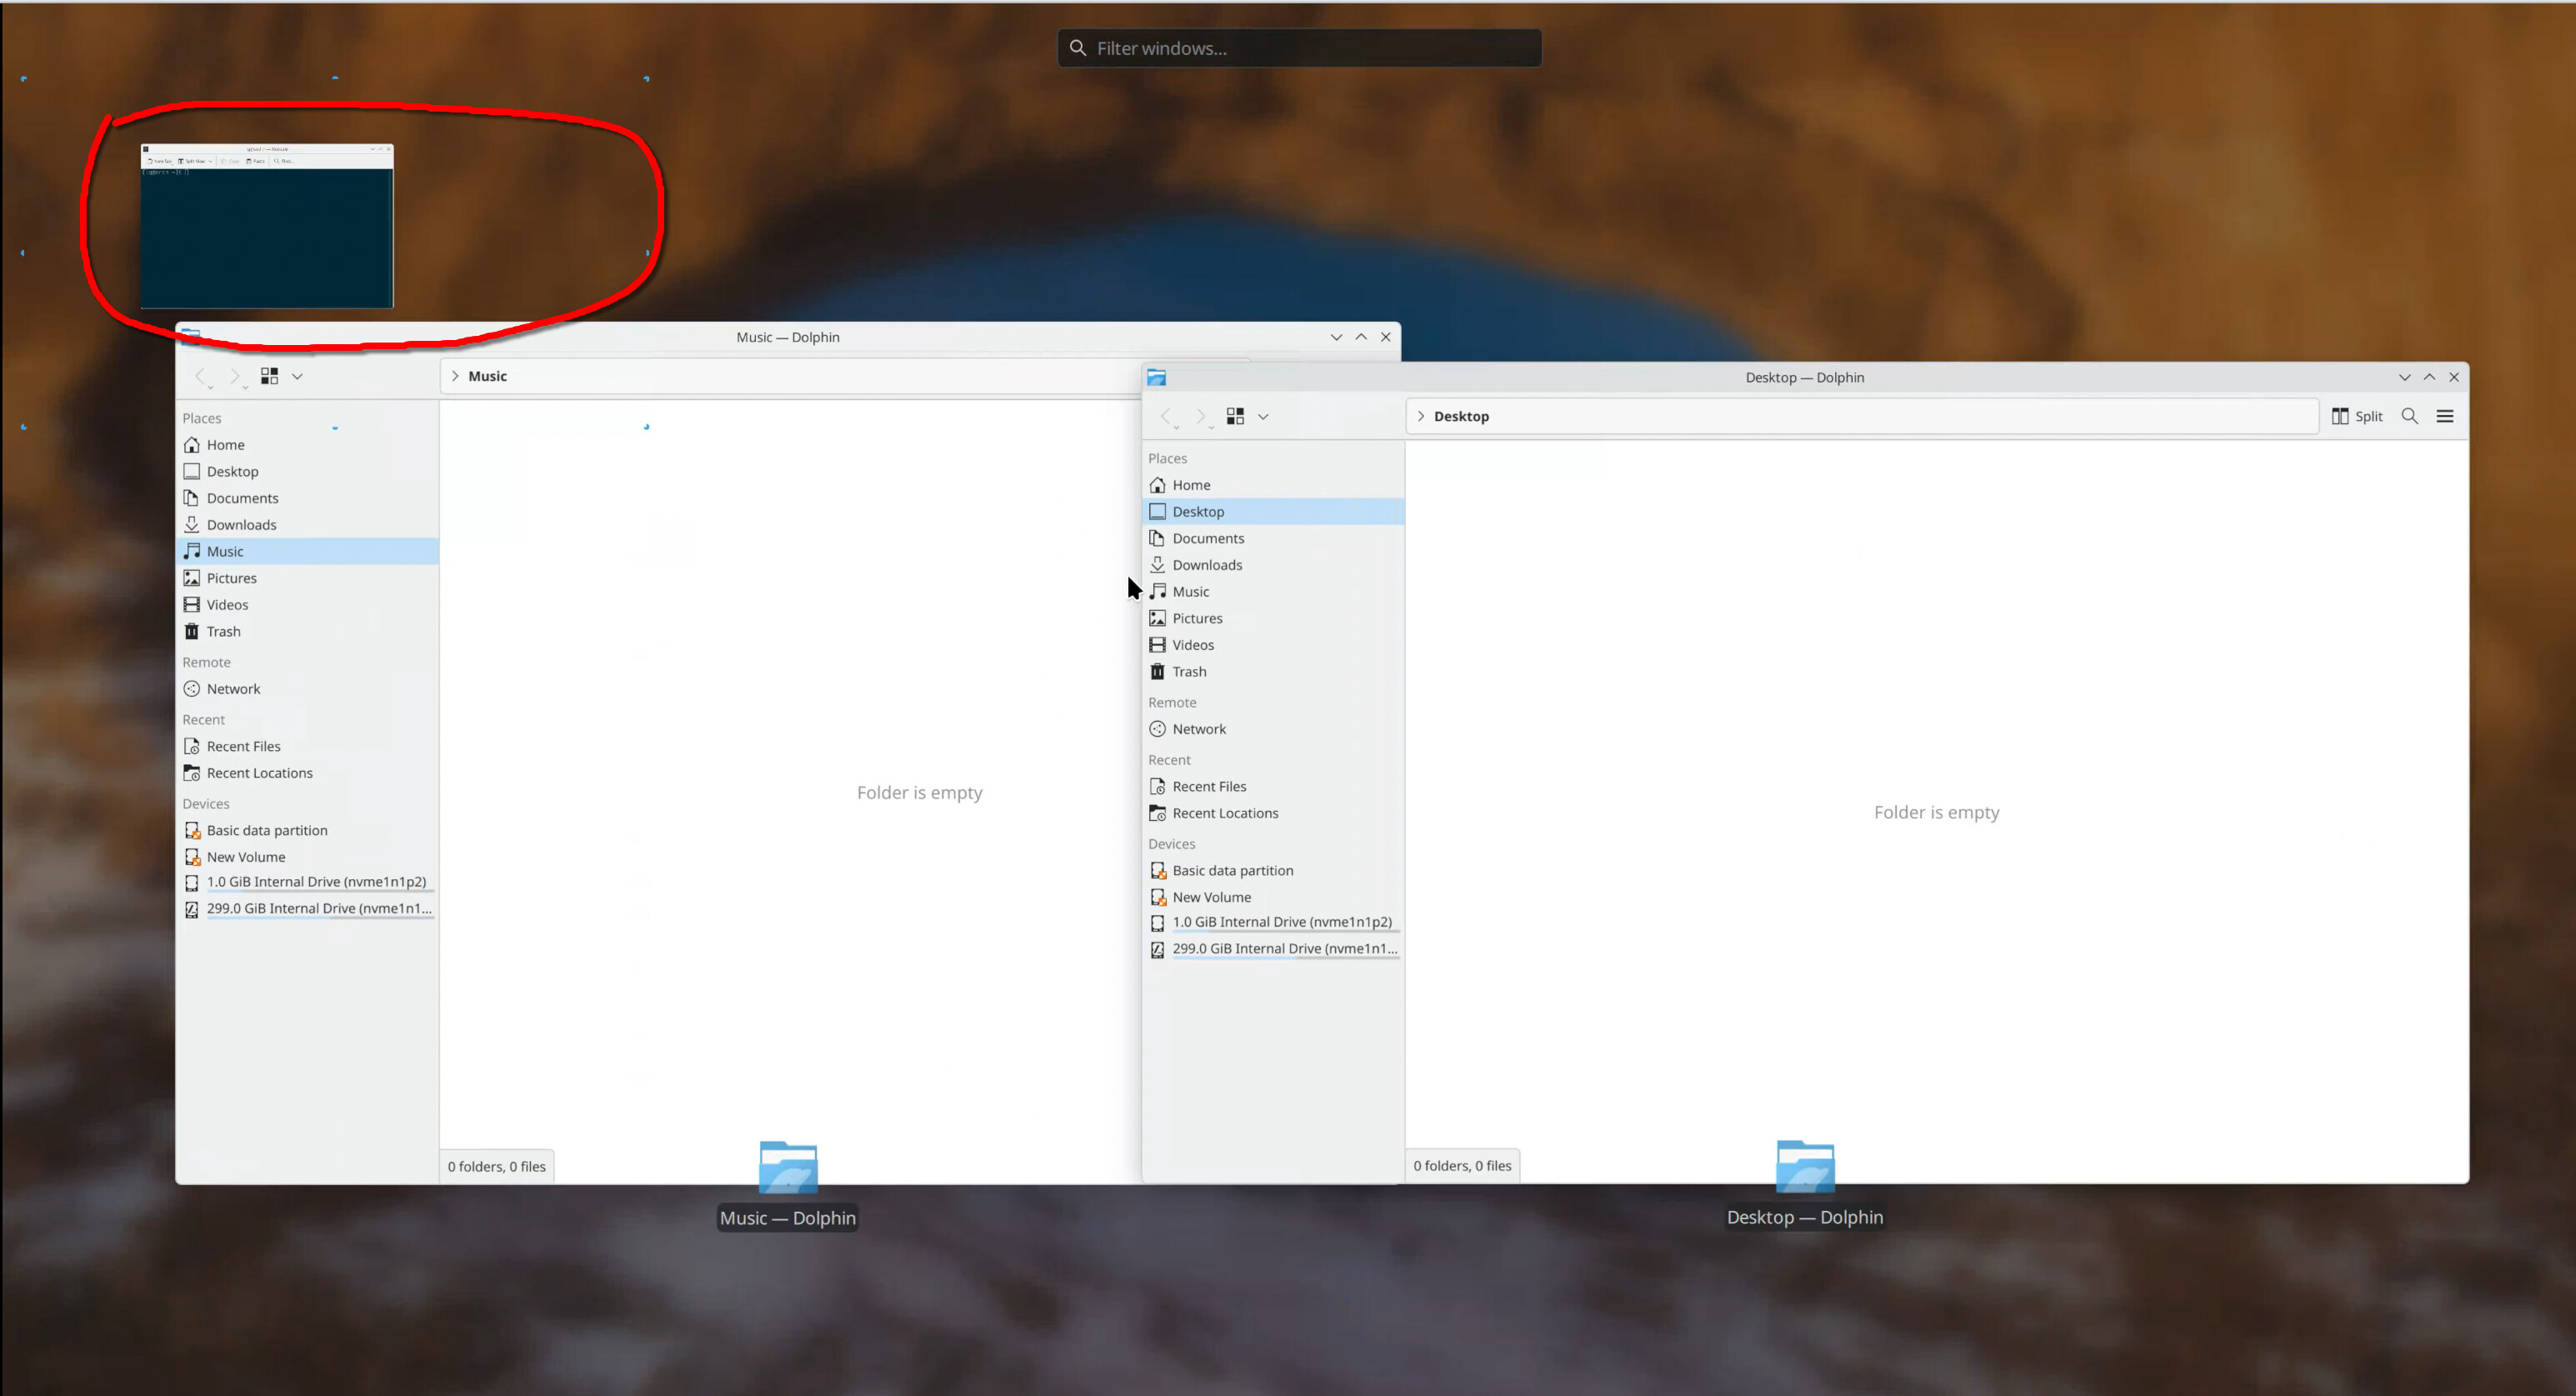Click the Konsole window thumbnail
Image resolution: width=2576 pixels, height=1396 pixels.
(x=267, y=227)
